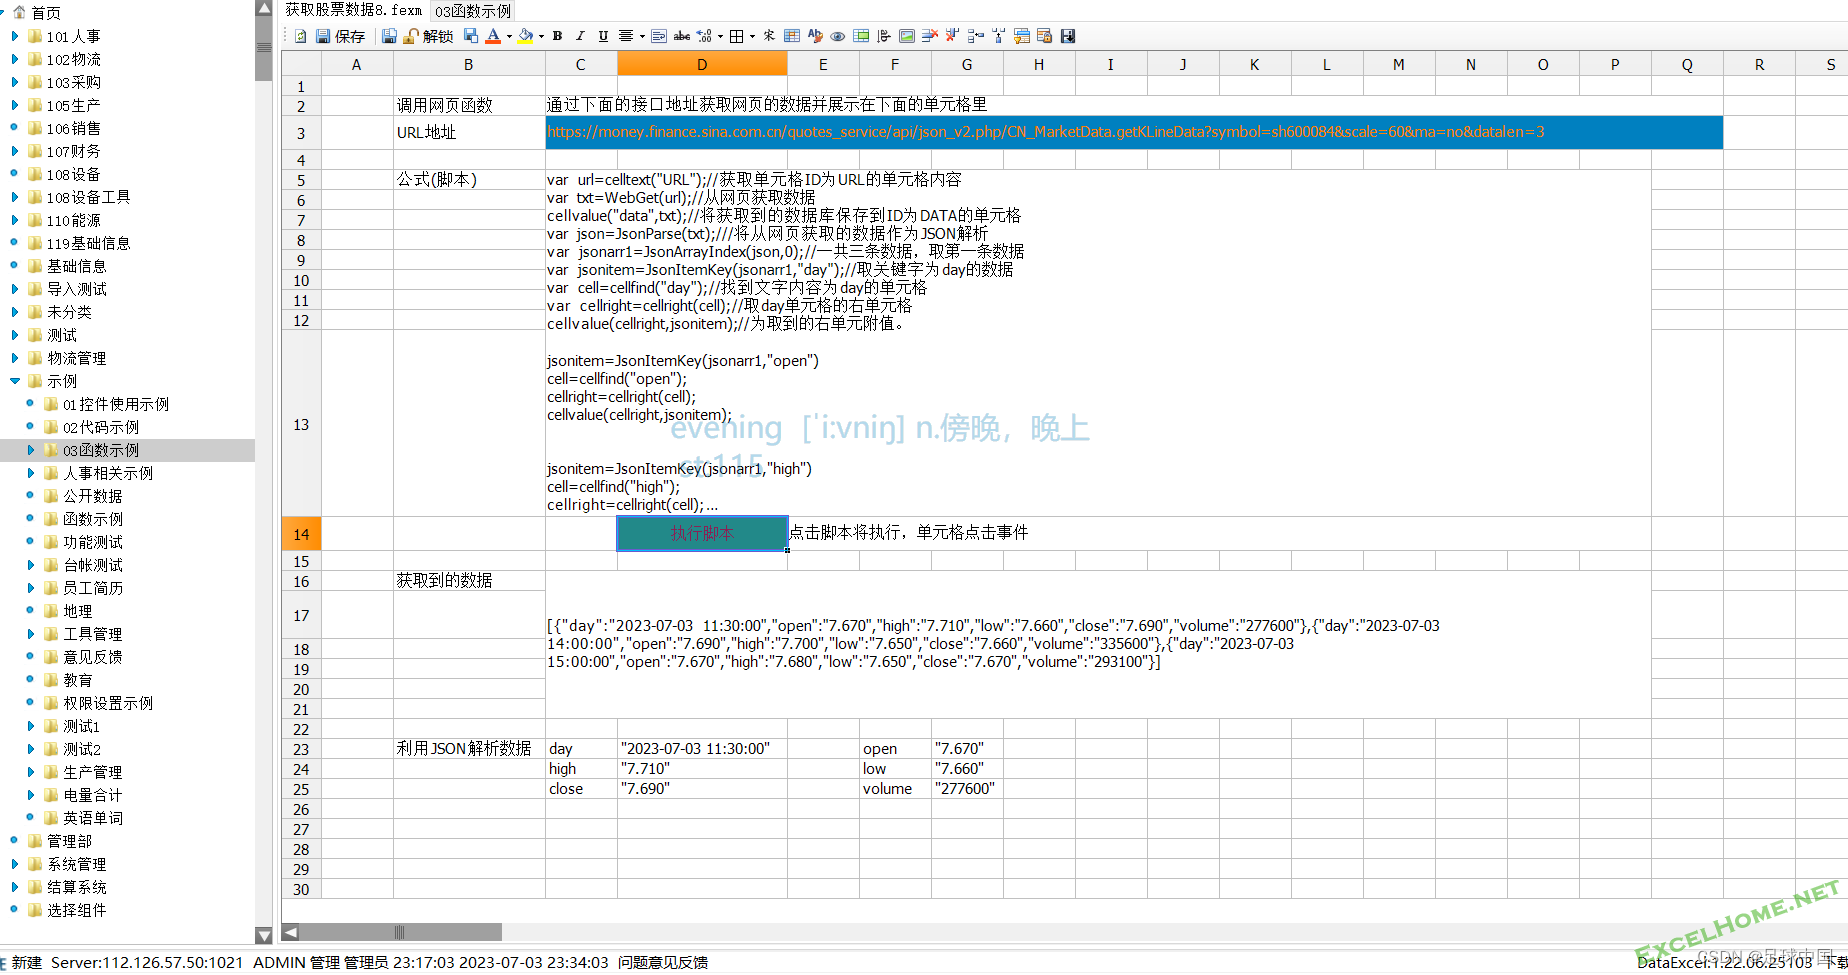Expand the 101人事 tree node
The height and width of the screenshot is (975, 1848).
point(14,36)
